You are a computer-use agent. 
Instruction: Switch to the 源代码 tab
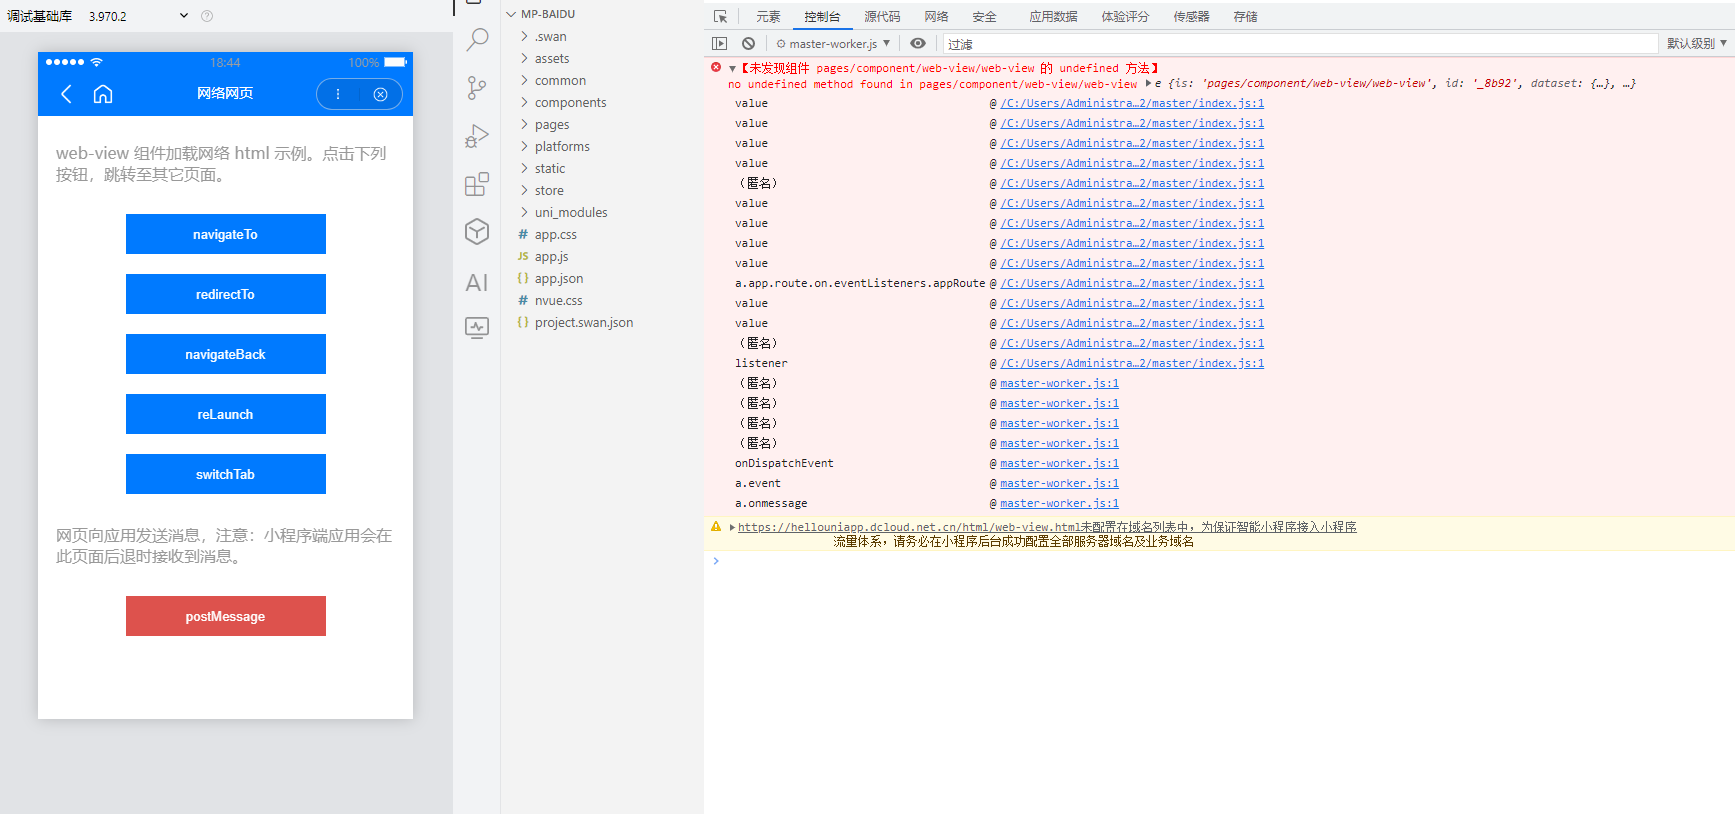pyautogui.click(x=882, y=17)
